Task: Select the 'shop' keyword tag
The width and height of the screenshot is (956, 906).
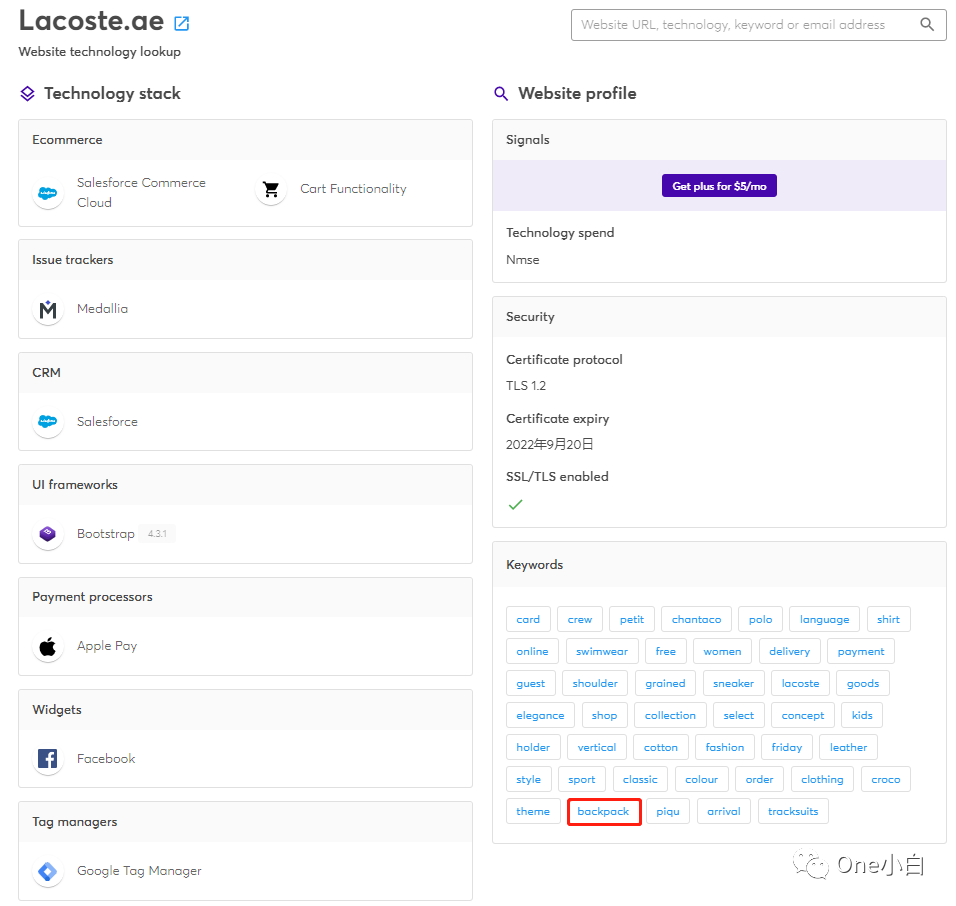Action: pyautogui.click(x=604, y=715)
